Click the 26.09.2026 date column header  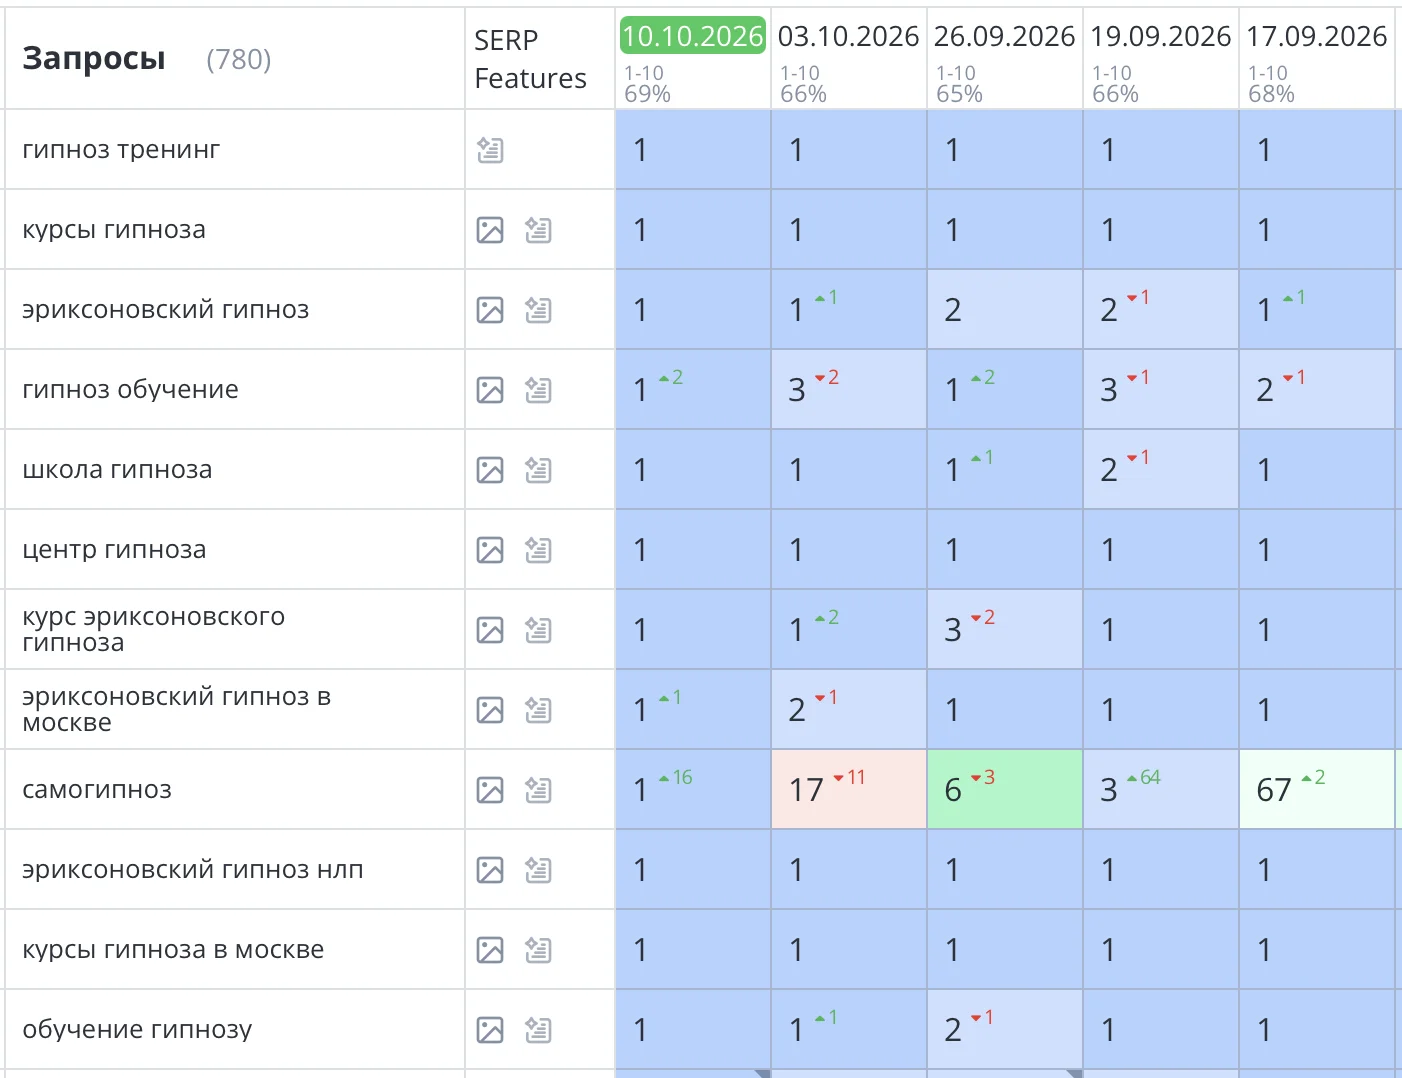[1004, 36]
